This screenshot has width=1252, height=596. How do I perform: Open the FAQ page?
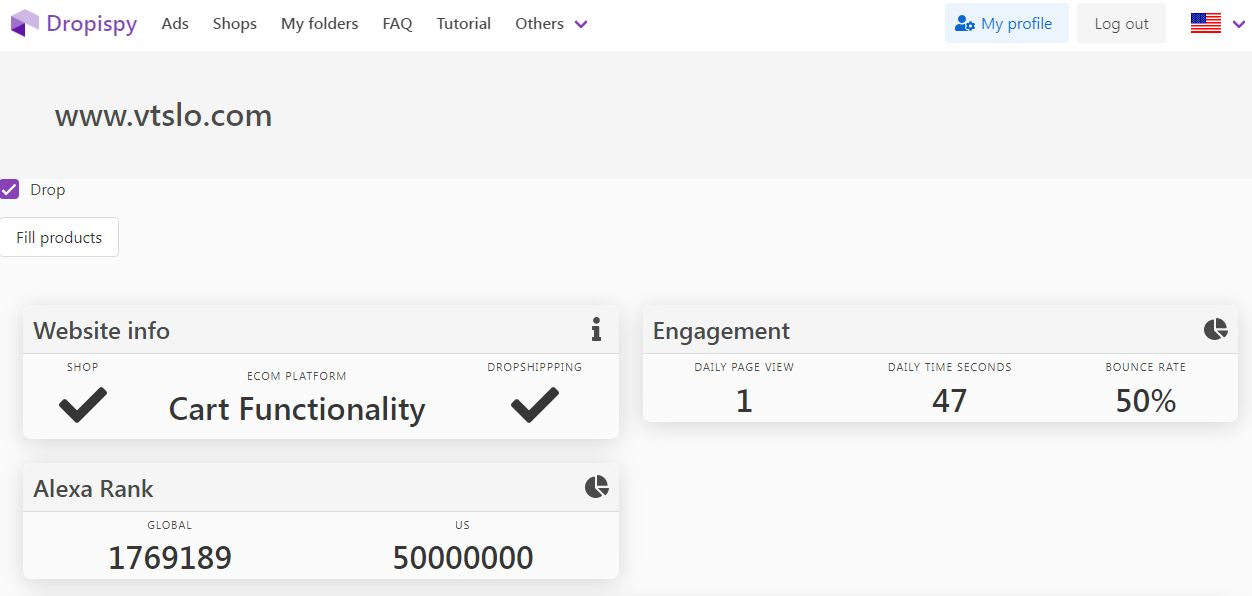click(x=397, y=23)
